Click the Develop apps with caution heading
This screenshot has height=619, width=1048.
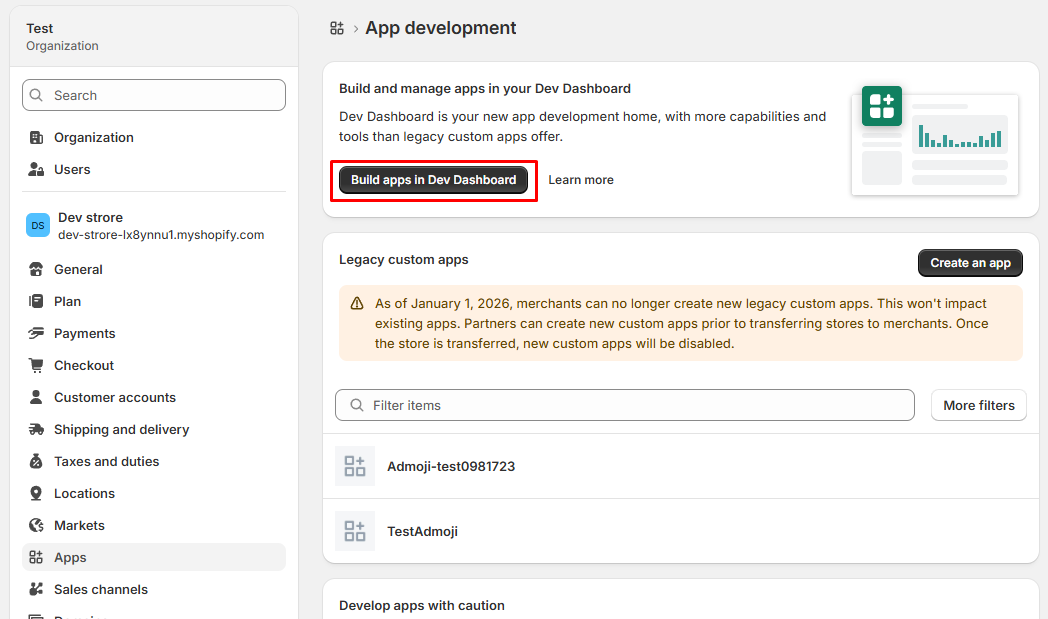422,605
